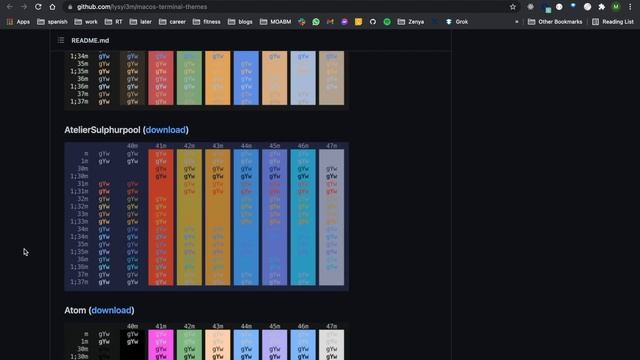
Task: Open the Slack bookmark icon
Action: tap(302, 22)
